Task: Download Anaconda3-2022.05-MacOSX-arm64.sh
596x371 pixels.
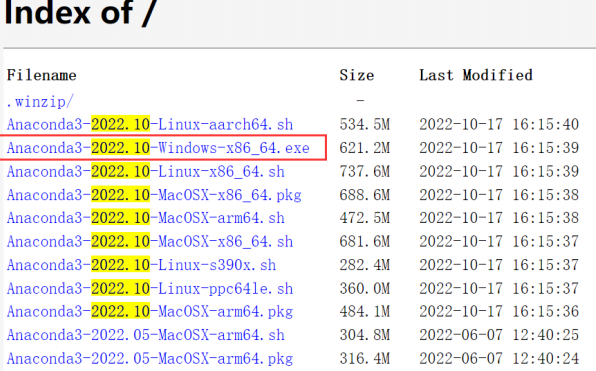Action: pos(146,335)
